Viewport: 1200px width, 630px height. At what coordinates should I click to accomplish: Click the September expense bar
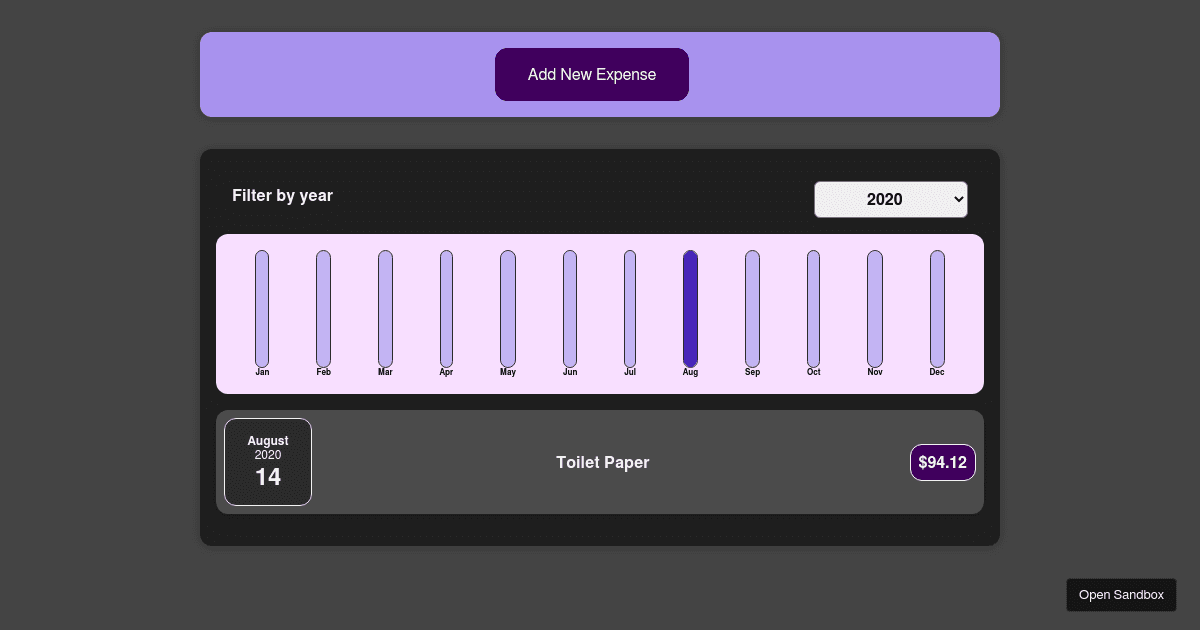pyautogui.click(x=752, y=308)
